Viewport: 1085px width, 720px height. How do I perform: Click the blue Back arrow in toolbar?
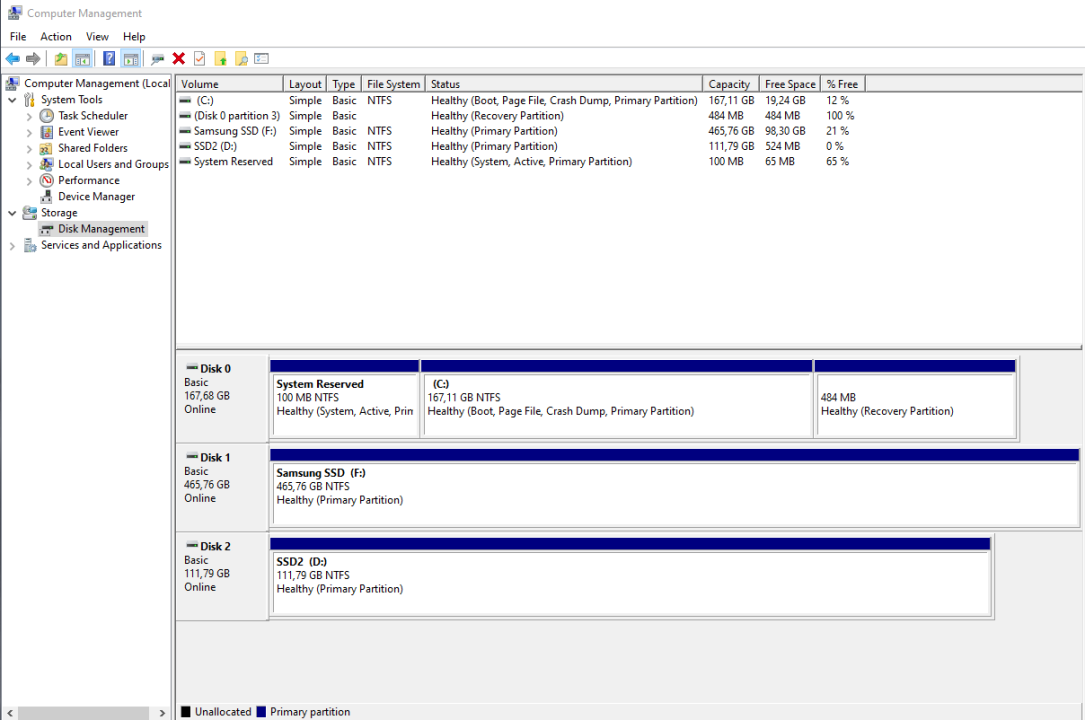coord(13,59)
